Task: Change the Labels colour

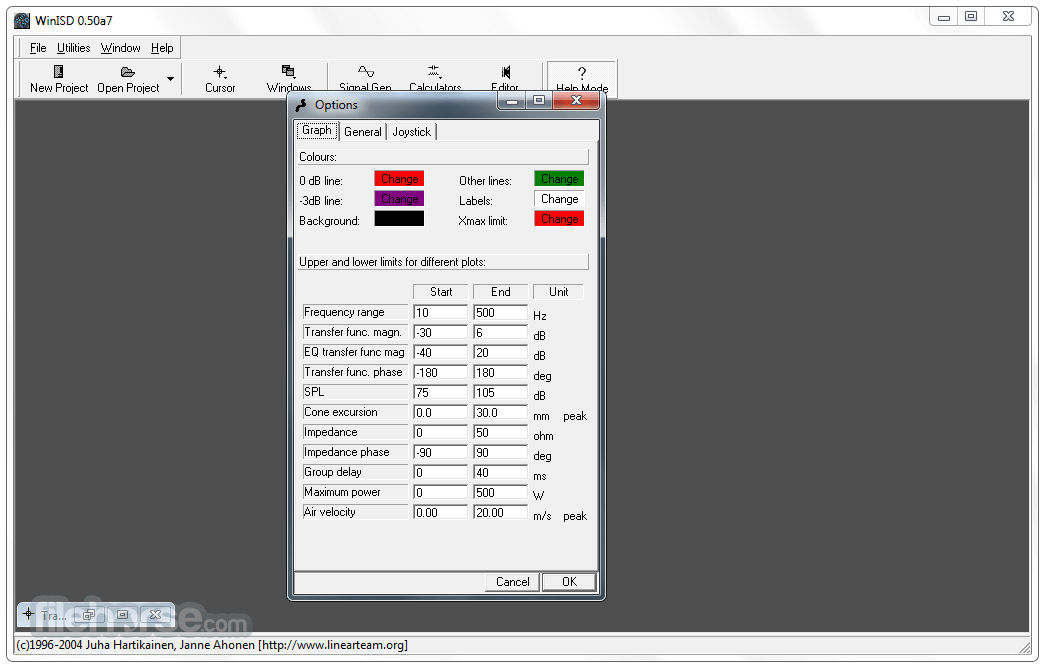Action: [559, 199]
